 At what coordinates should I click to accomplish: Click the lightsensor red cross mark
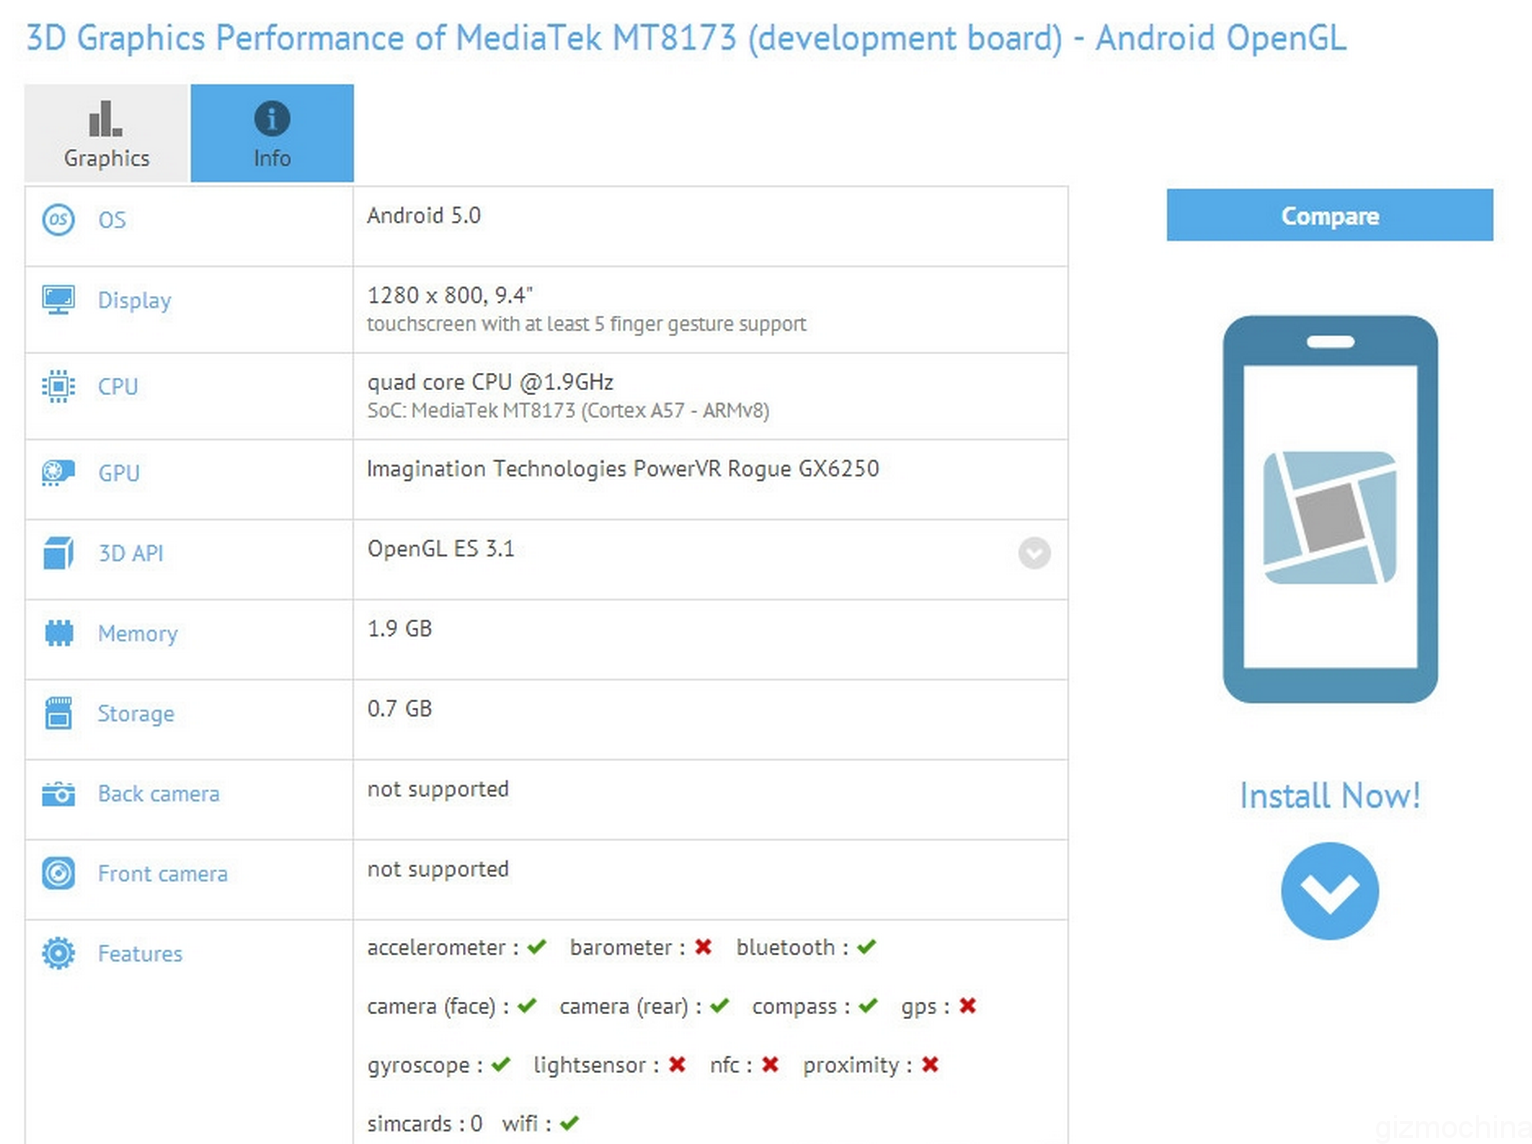pyautogui.click(x=677, y=1065)
